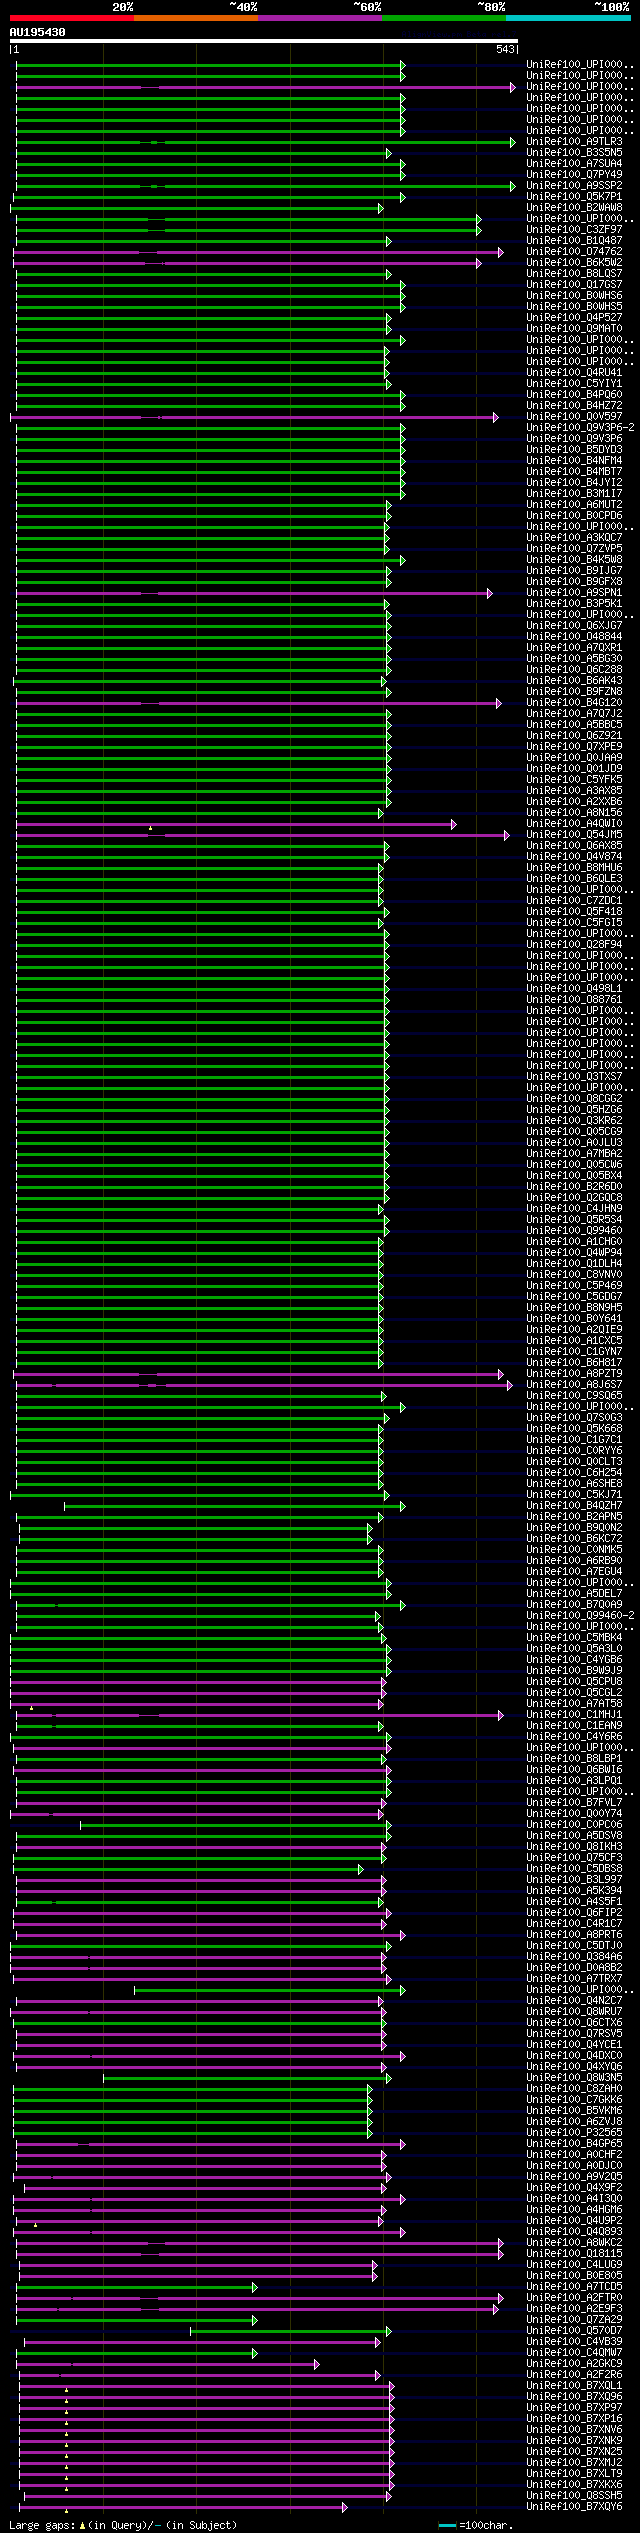Open hit UniRef100_A9TLR3
640x2533 pixels.
coord(574,142)
